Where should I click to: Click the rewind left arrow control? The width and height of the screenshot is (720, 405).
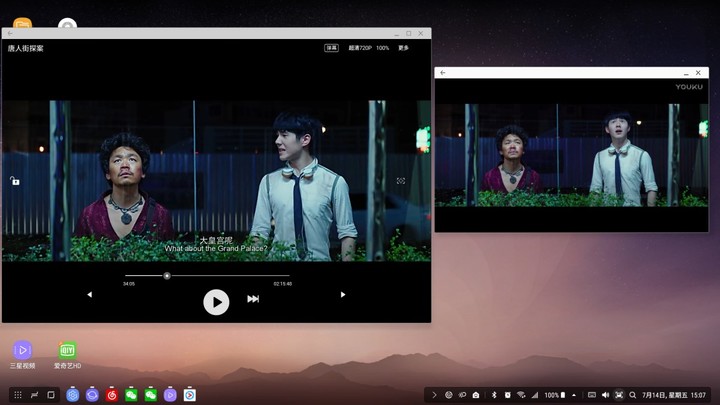pos(90,294)
